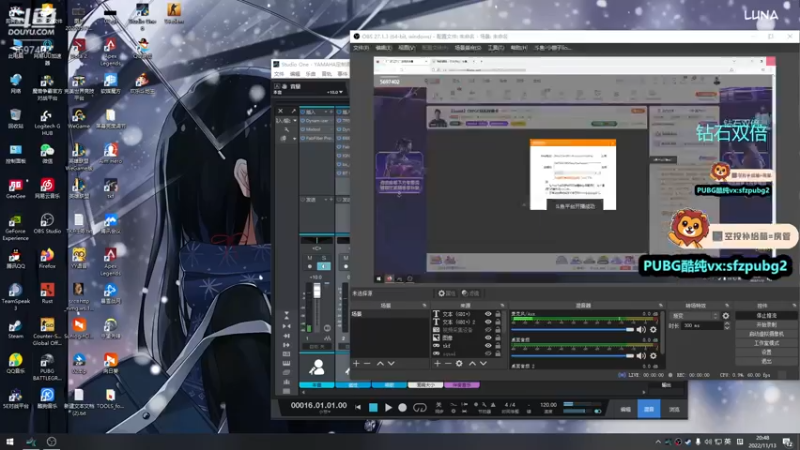Image resolution: width=800 pixels, height=450 pixels.
Task: Open +10.0 dropdown in Studio One channel header
Action: pos(335,92)
